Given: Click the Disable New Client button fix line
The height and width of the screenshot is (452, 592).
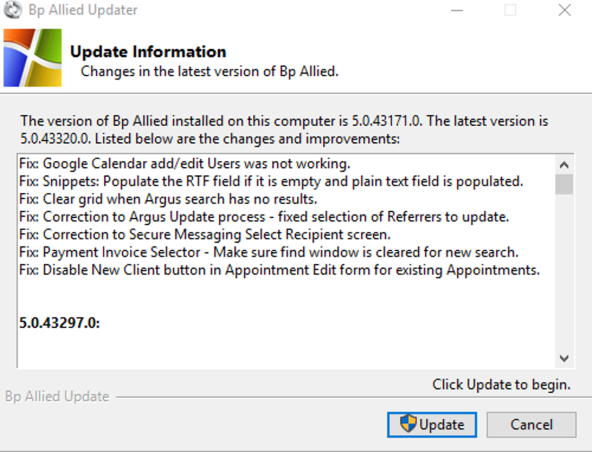Looking at the screenshot, I should tap(279, 270).
